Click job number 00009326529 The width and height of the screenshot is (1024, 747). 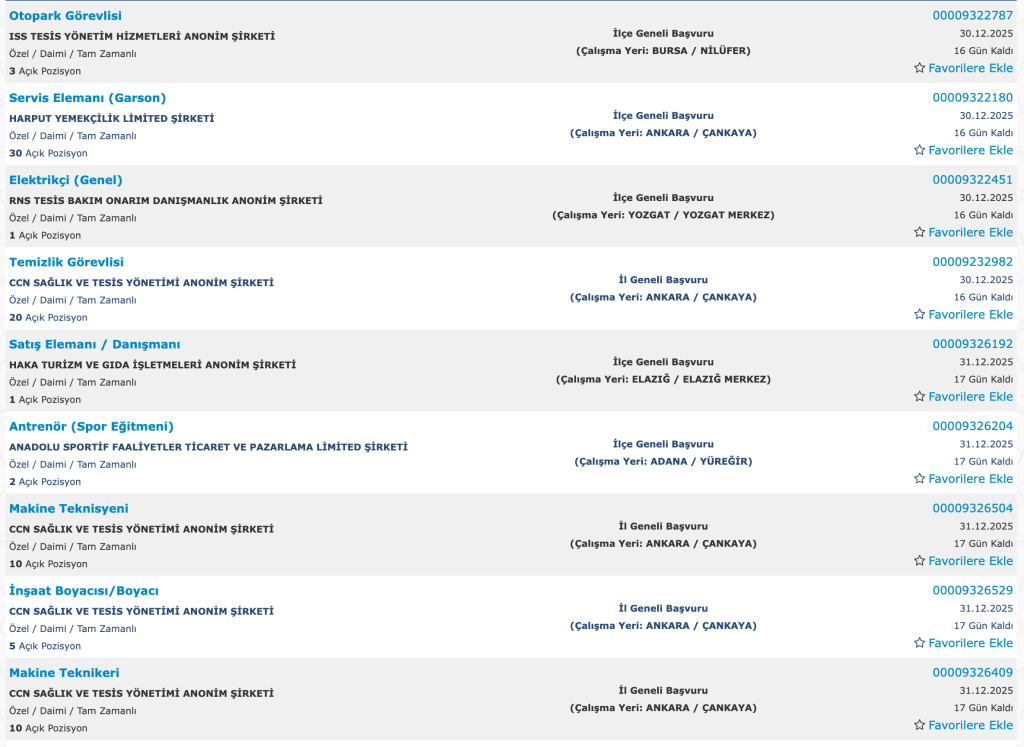972,590
